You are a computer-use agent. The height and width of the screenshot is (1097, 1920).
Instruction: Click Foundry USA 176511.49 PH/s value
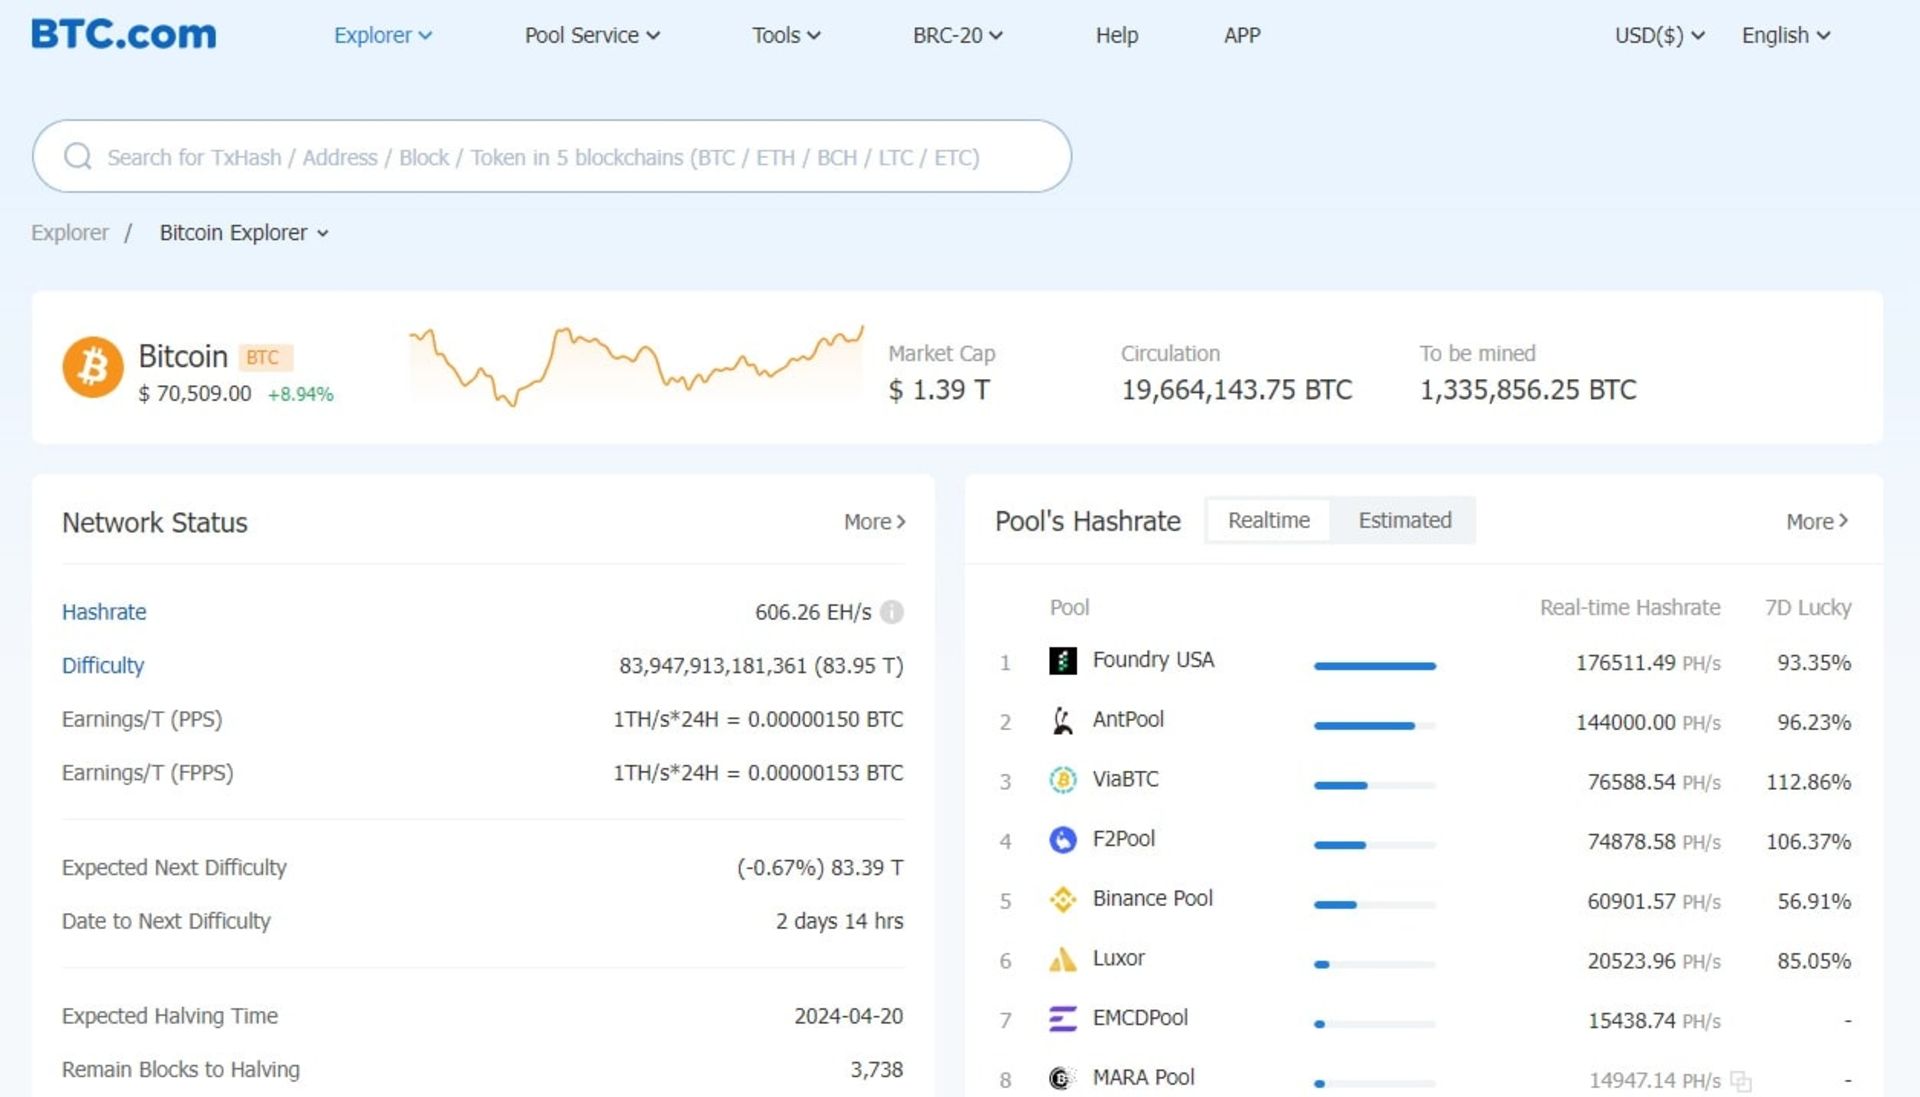pos(1648,663)
